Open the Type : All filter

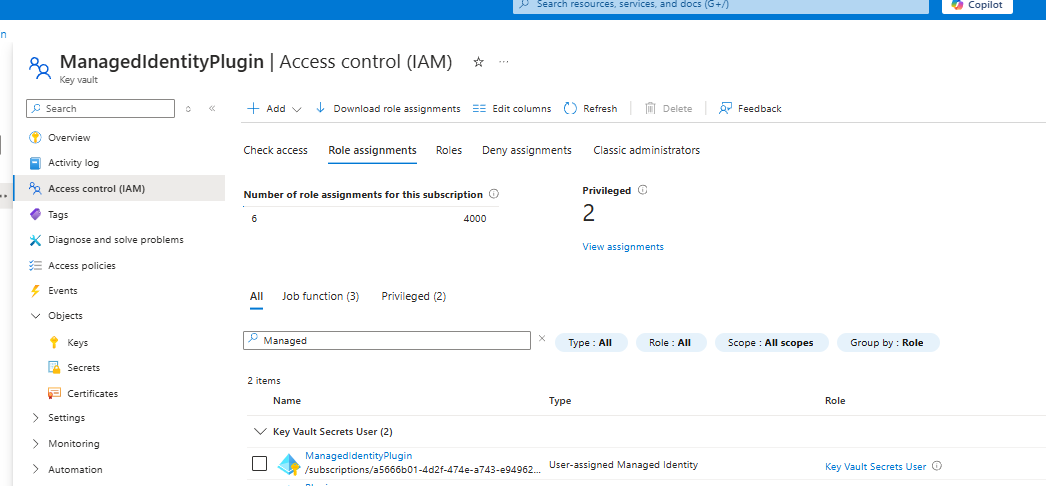tap(591, 343)
